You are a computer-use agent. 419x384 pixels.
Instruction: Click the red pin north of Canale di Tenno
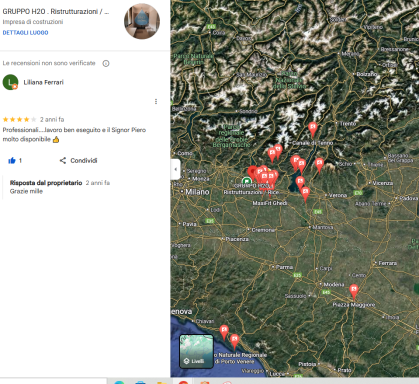click(x=313, y=129)
